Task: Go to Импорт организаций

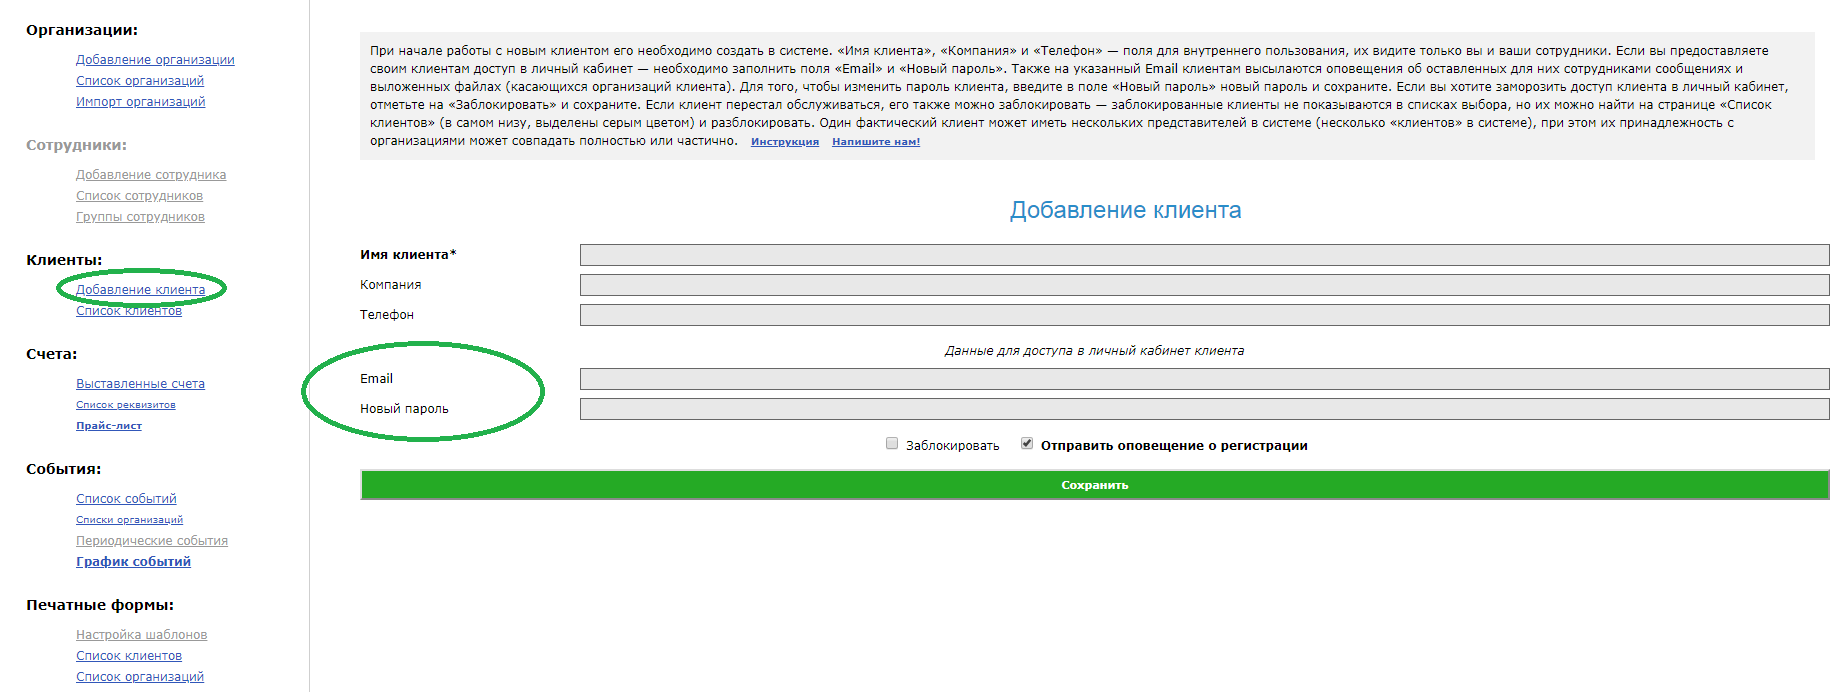Action: [140, 102]
